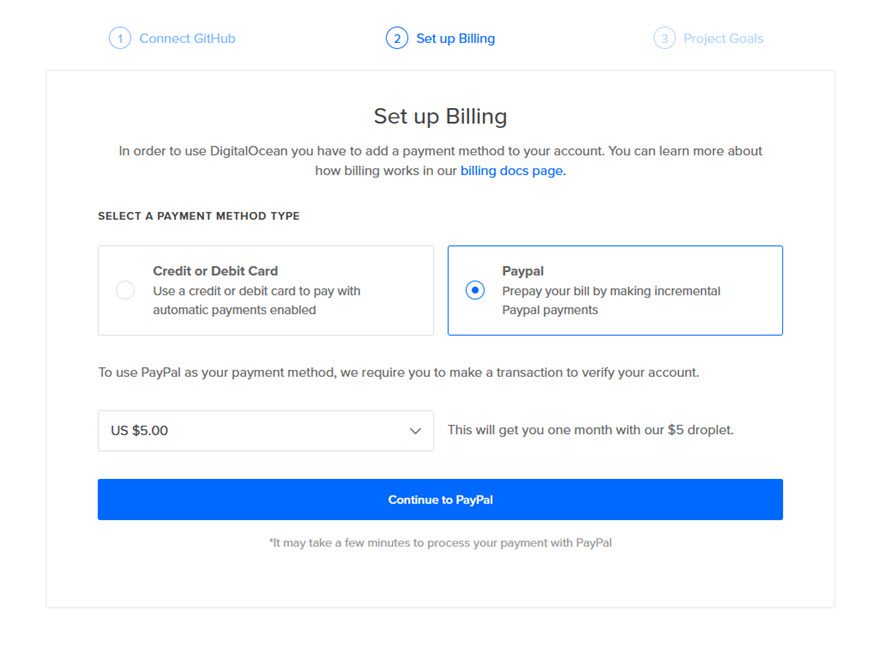Select the Paypal radio button

[475, 291]
